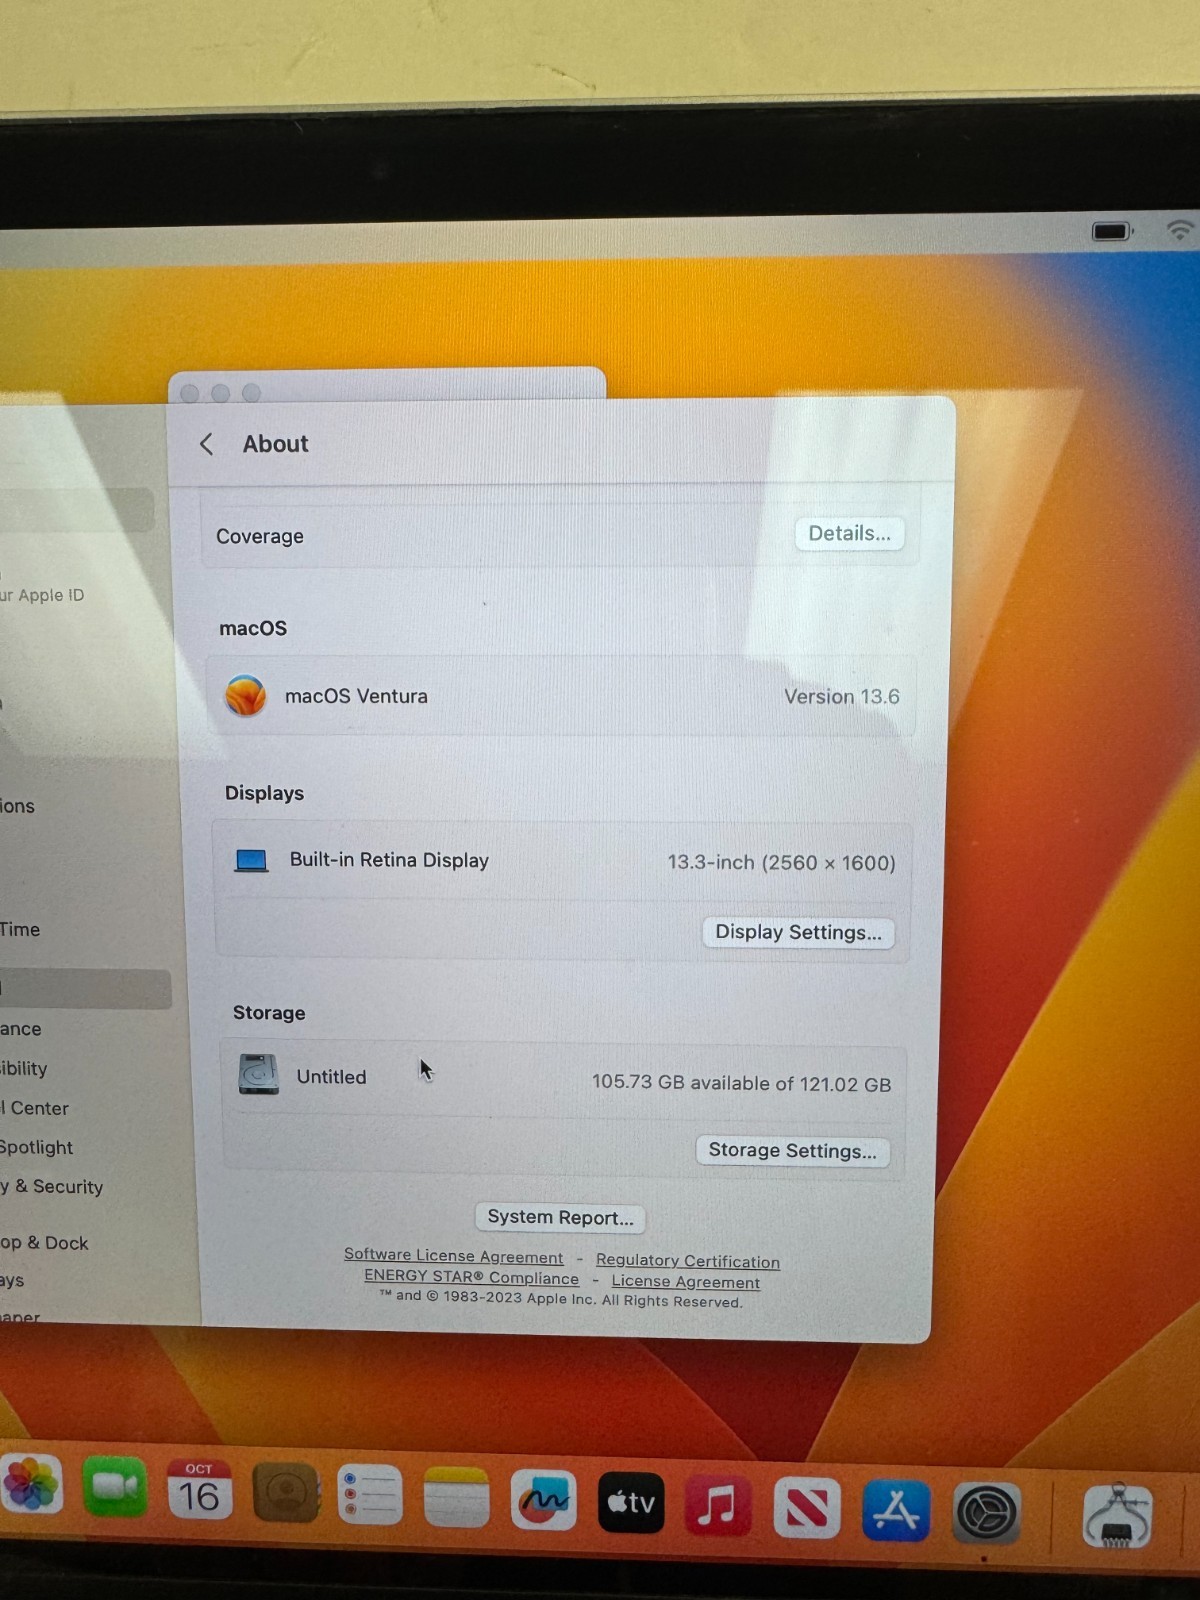Image resolution: width=1200 pixels, height=1600 pixels.
Task: Click System Settings gear in Dock
Action: [x=986, y=1512]
